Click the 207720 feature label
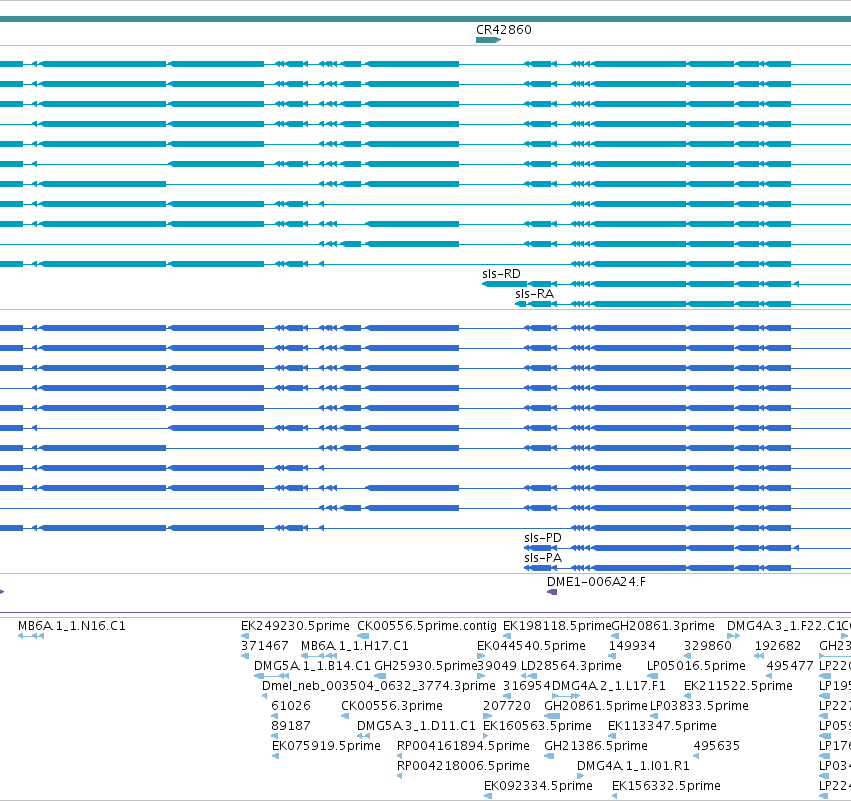Image resolution: width=851 pixels, height=801 pixels. click(507, 706)
